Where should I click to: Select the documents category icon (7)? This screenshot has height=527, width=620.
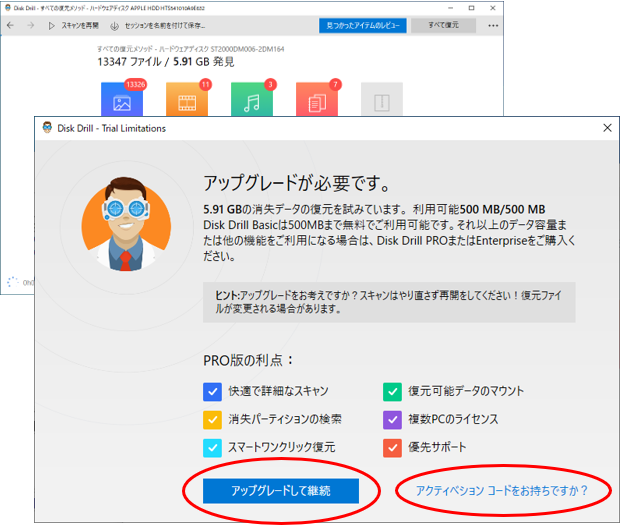(x=317, y=99)
